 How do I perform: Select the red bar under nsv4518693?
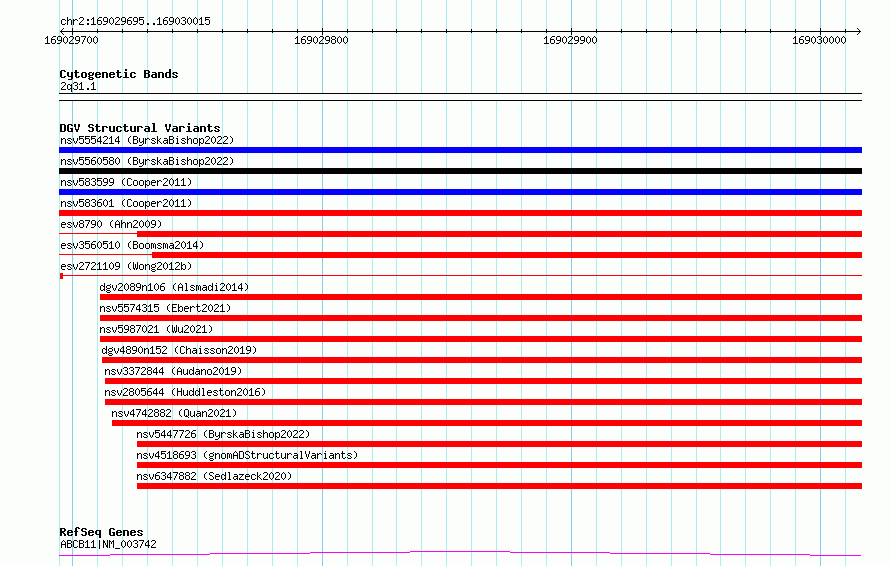(499, 465)
